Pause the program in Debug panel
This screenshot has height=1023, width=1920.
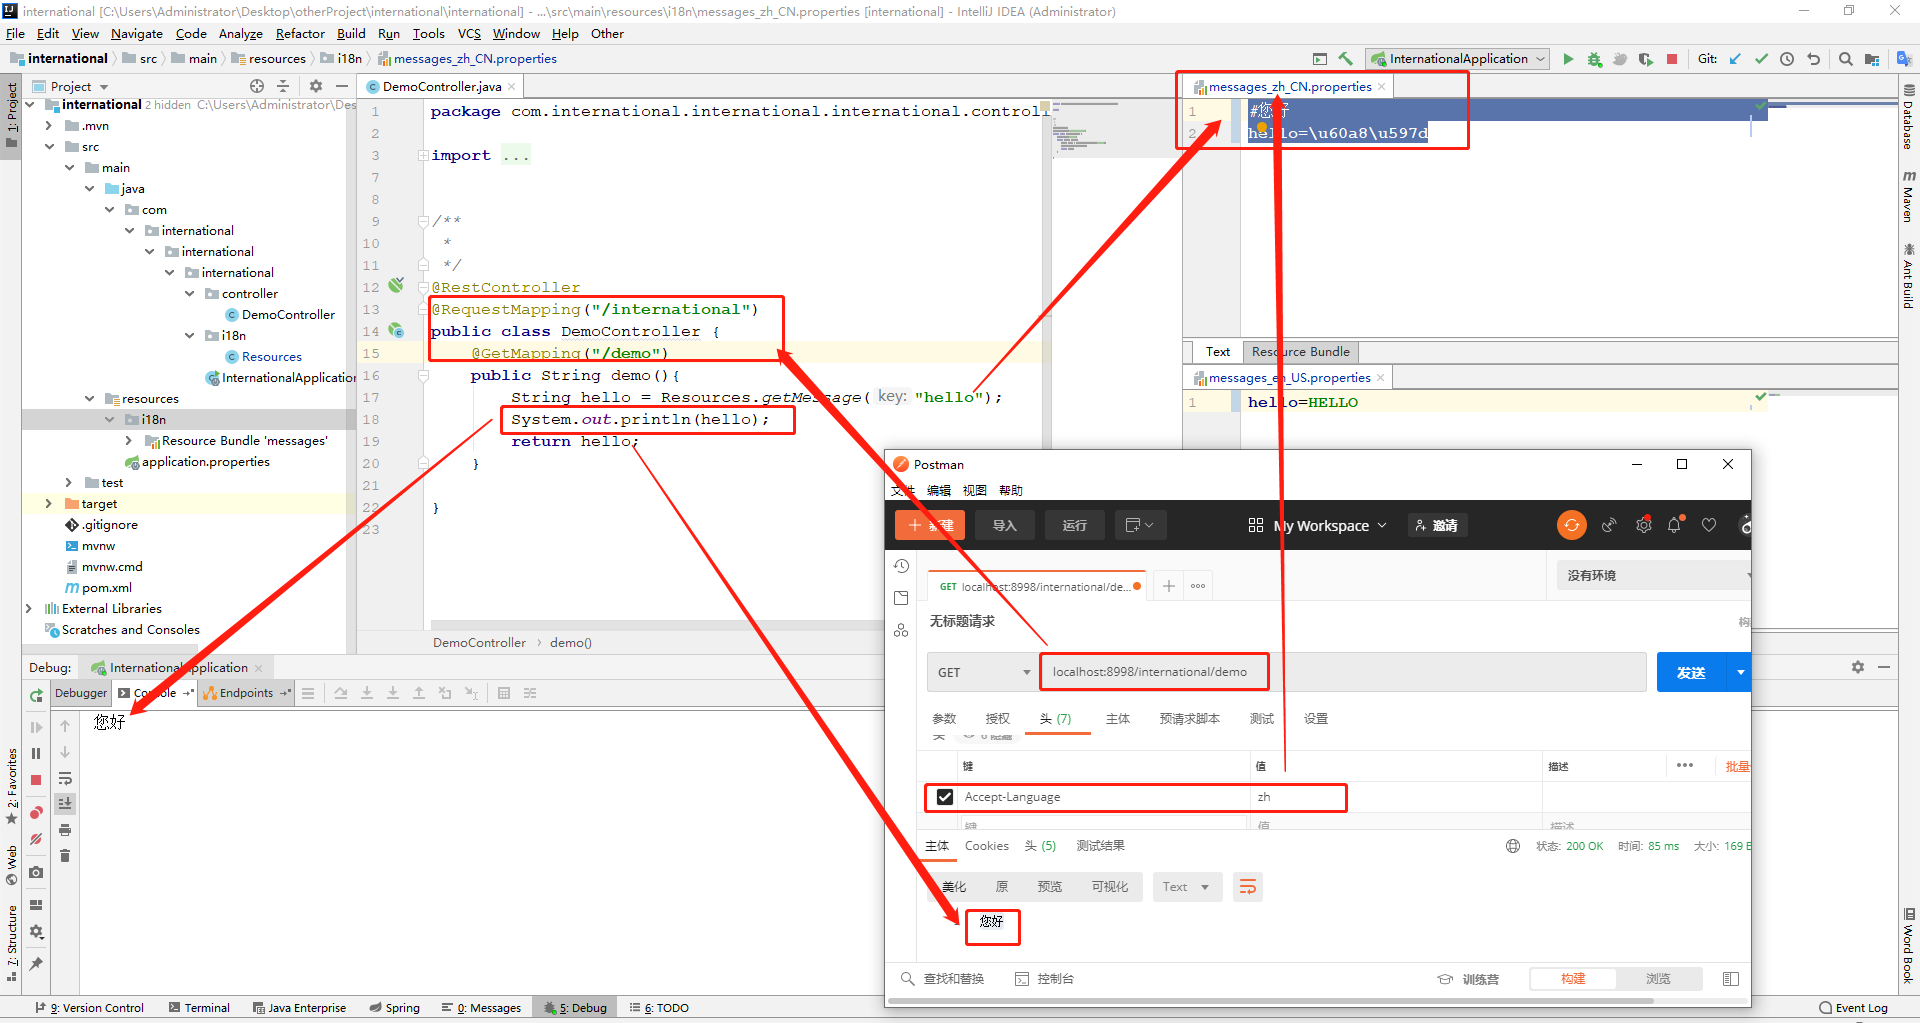[x=36, y=754]
